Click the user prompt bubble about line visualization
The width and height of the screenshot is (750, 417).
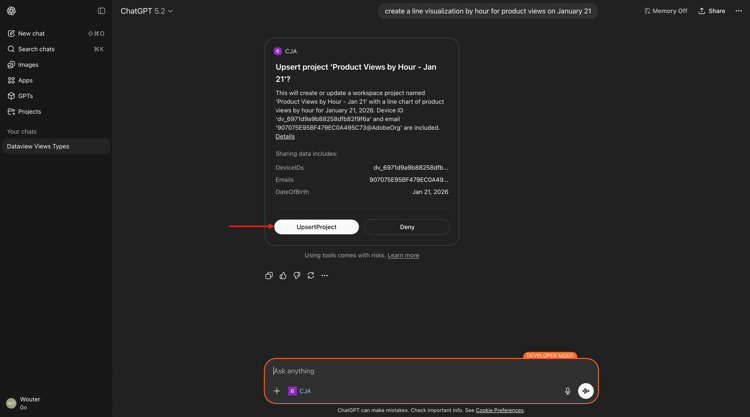coord(487,11)
